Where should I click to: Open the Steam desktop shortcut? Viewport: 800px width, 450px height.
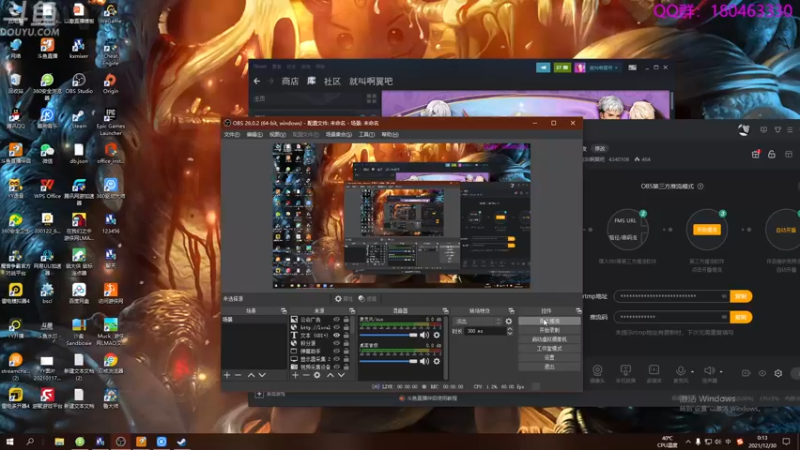pyautogui.click(x=79, y=119)
